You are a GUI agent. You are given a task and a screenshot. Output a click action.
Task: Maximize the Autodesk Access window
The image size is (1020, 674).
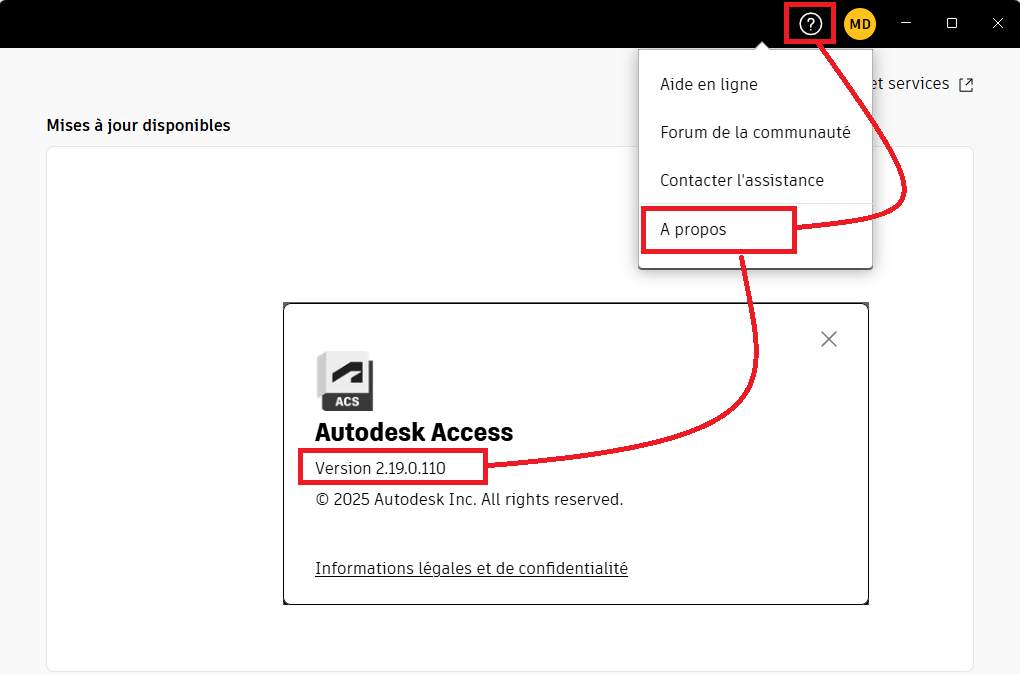[x=952, y=24]
